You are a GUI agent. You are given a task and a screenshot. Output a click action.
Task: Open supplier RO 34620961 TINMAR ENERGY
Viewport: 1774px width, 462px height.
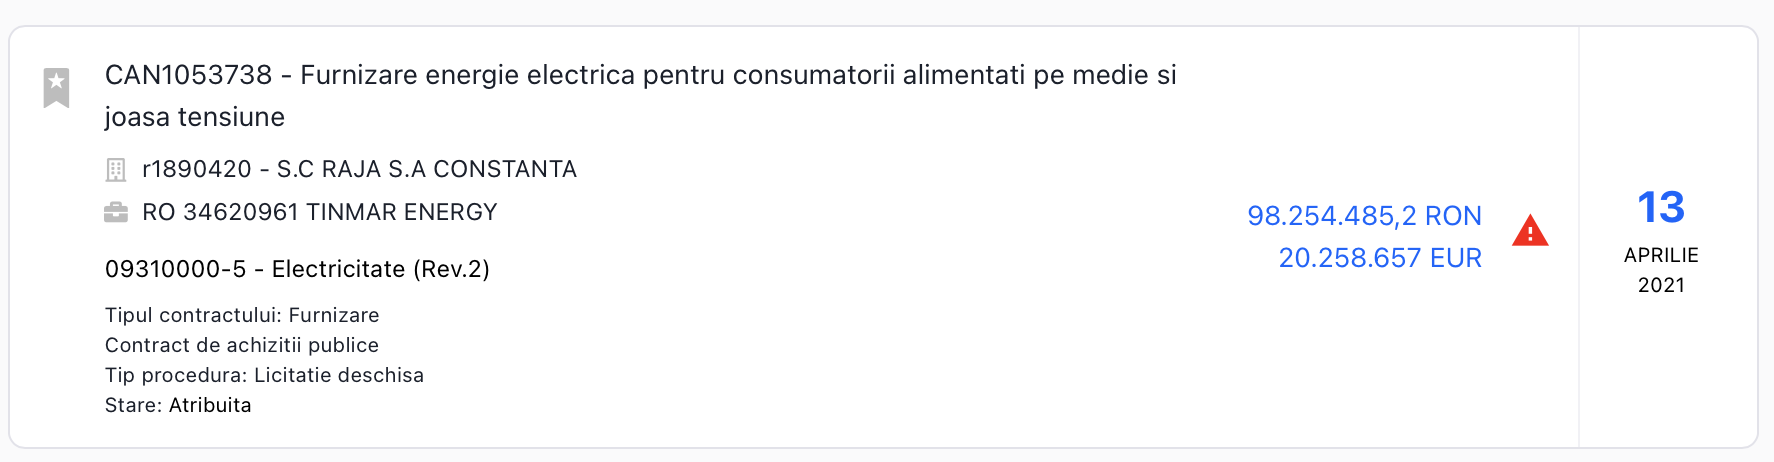[x=320, y=212]
